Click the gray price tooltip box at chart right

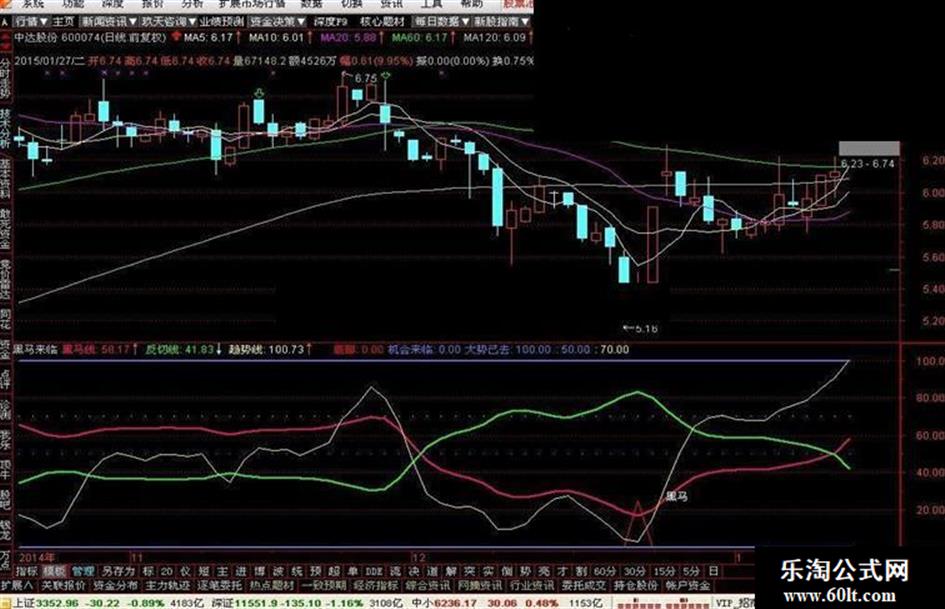(x=869, y=148)
